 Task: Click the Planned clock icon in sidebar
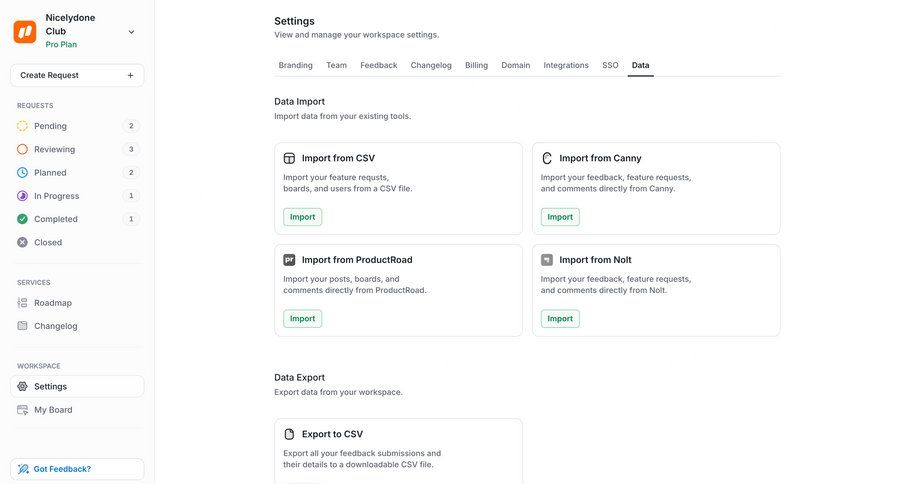coord(23,173)
